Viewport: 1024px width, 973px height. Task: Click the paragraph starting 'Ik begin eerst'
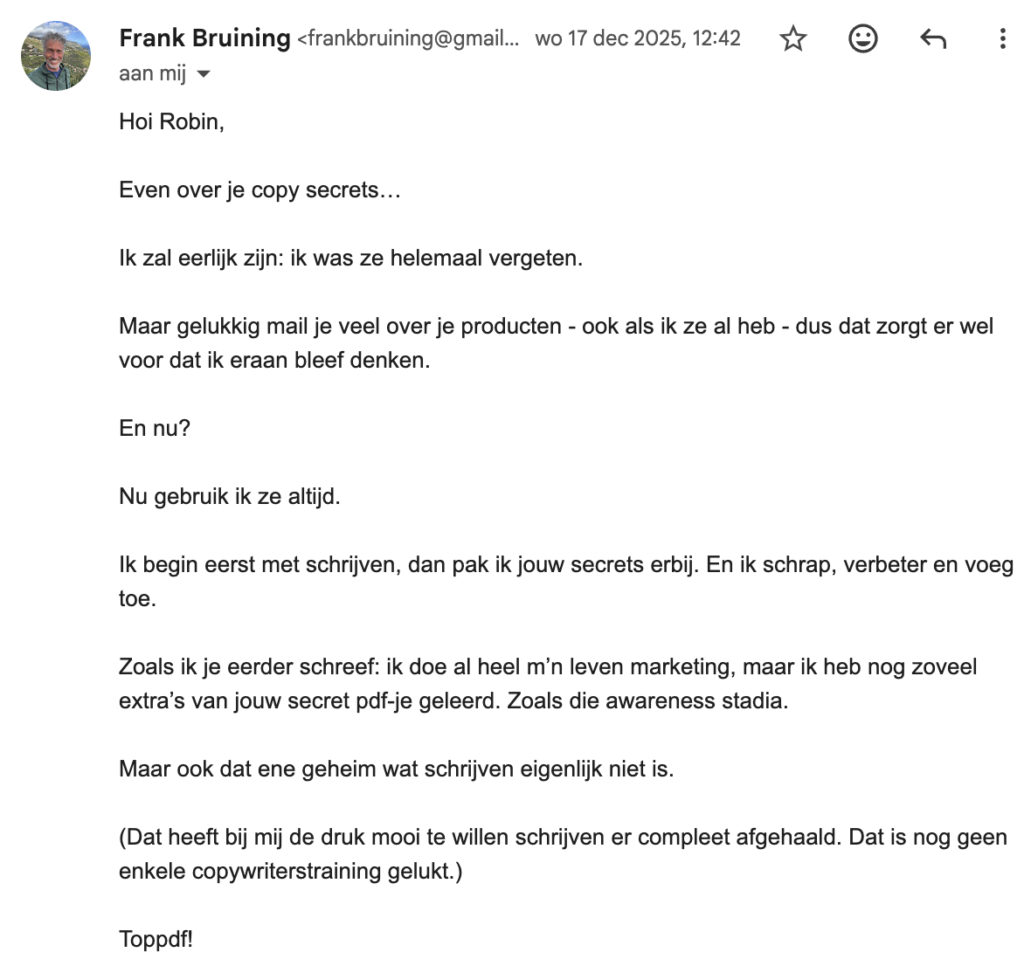[x=565, y=580]
